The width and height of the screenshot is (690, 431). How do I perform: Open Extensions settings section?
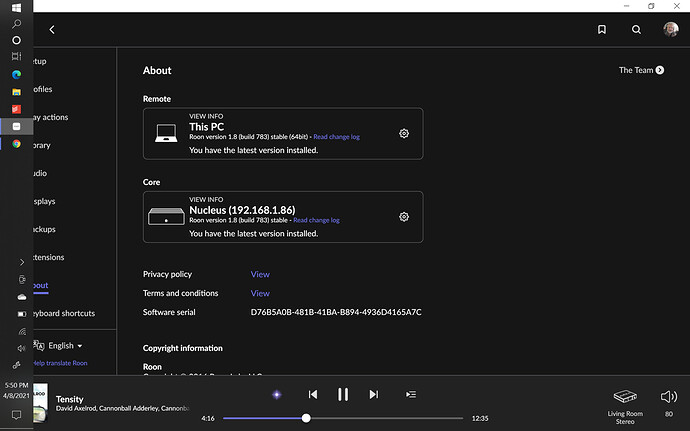pos(49,257)
